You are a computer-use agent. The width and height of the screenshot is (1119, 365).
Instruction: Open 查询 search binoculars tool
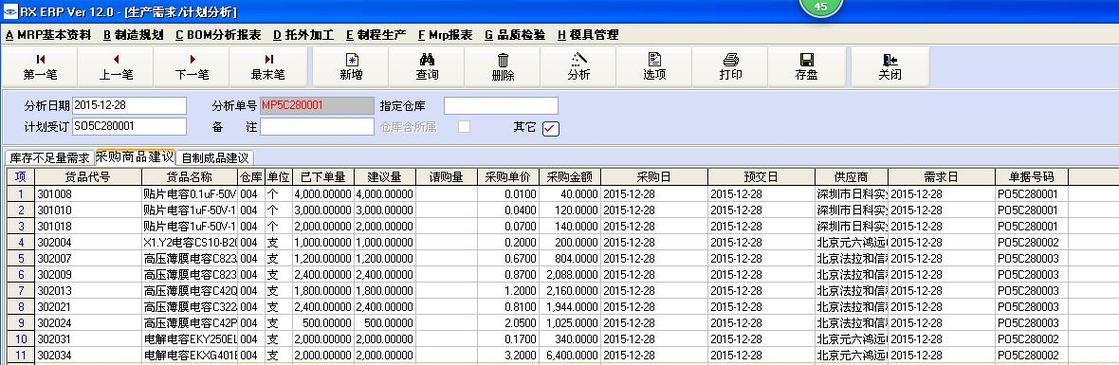pos(427,66)
